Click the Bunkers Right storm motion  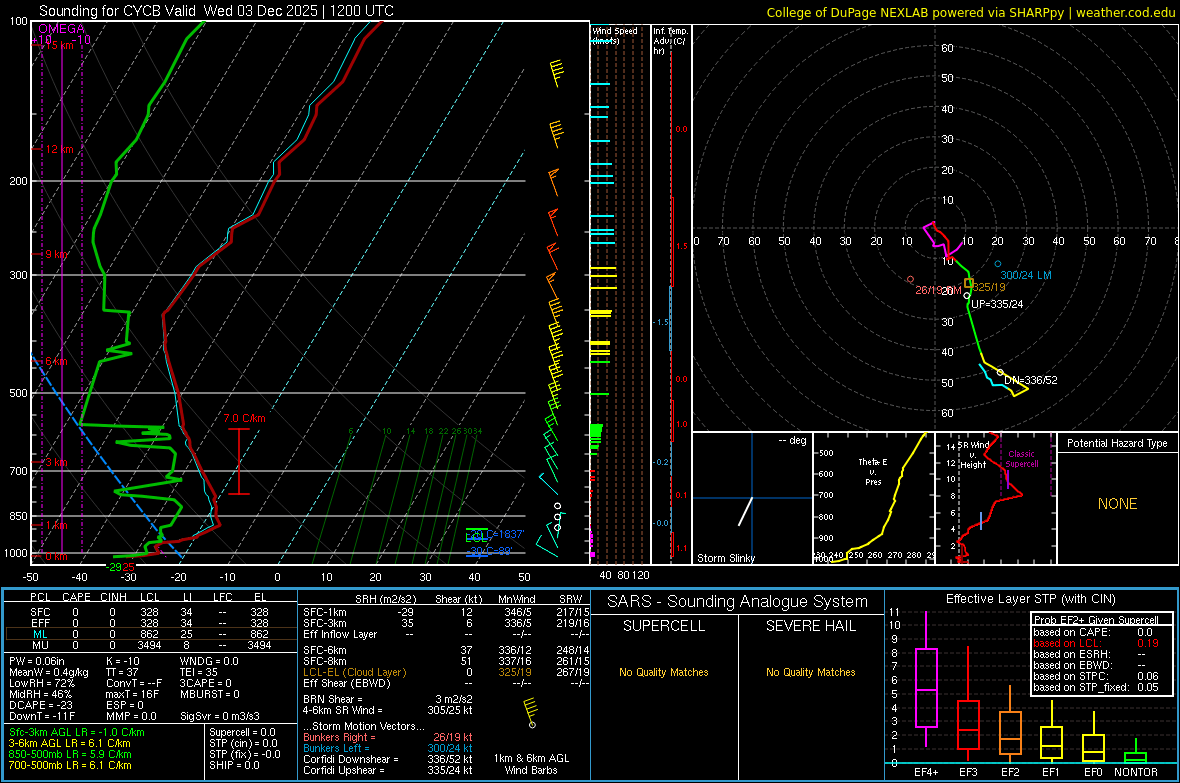[388, 737]
